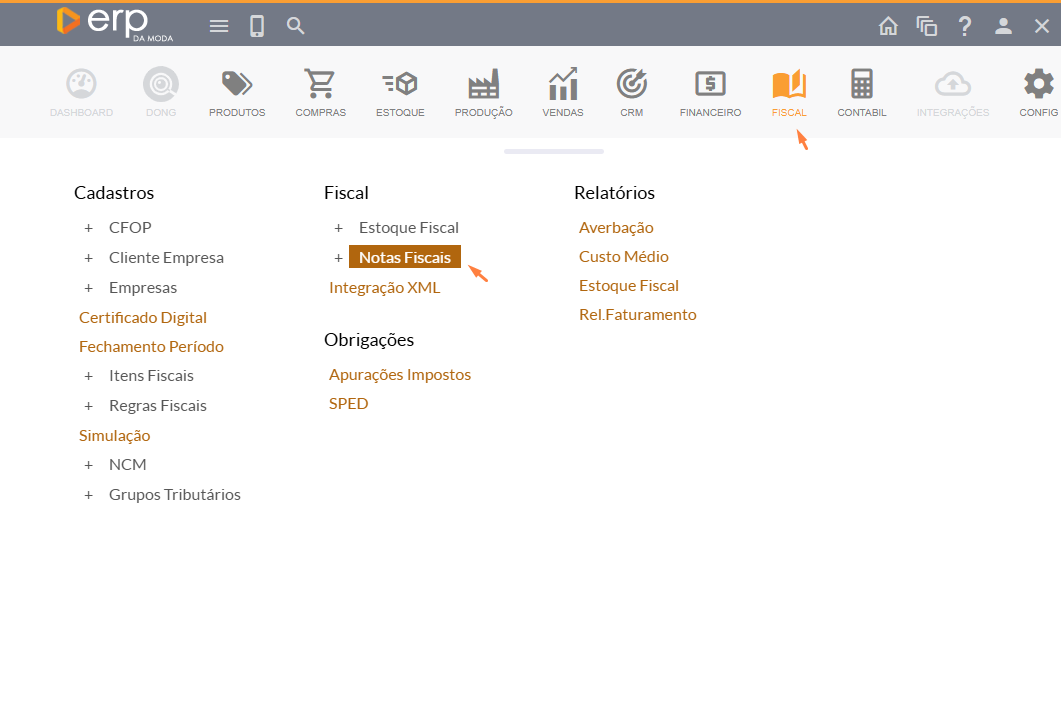Click the gray drag handle bar below the toolbar
The height and width of the screenshot is (708, 1061).
coord(553,152)
